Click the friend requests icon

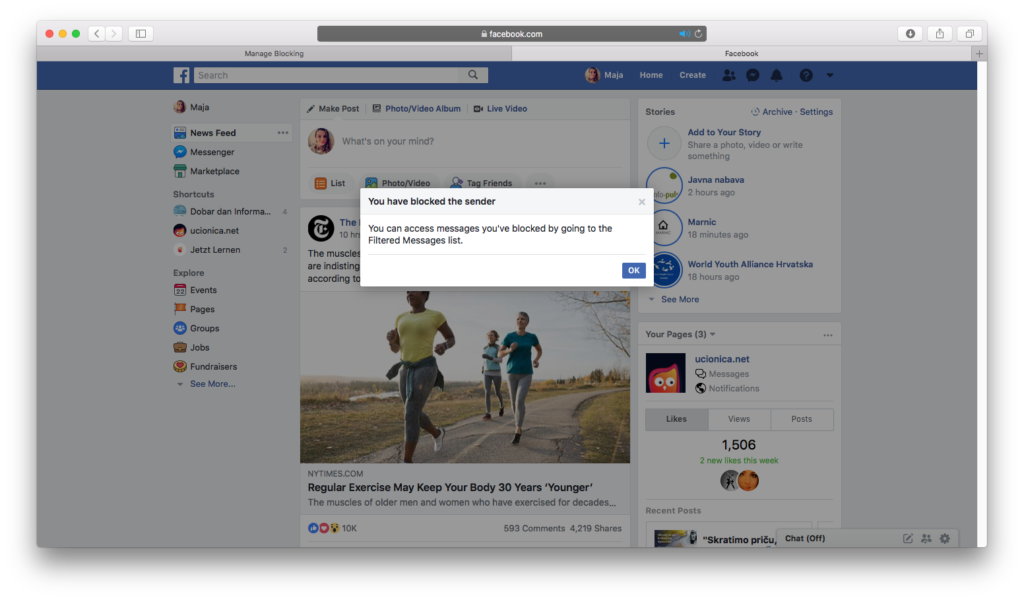(x=728, y=75)
